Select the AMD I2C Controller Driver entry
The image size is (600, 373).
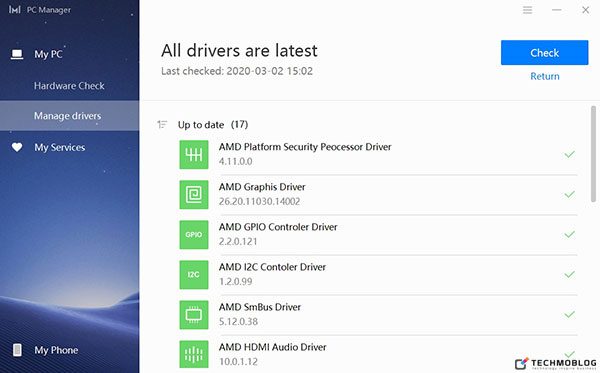pos(378,275)
